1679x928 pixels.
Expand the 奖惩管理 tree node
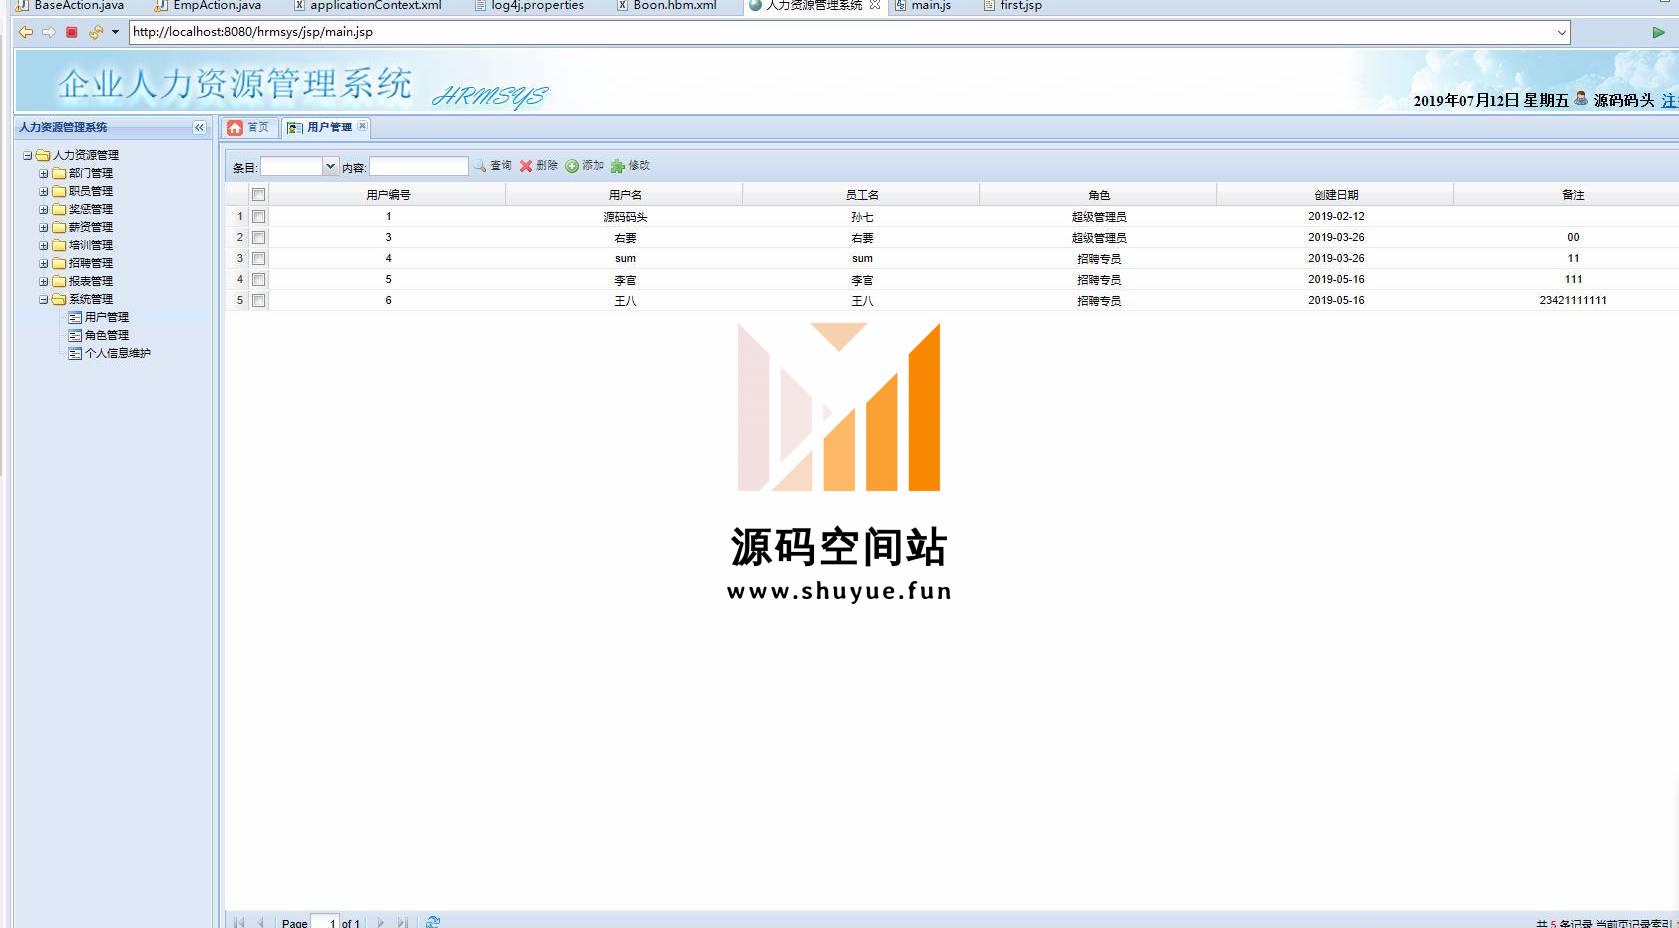click(x=44, y=209)
